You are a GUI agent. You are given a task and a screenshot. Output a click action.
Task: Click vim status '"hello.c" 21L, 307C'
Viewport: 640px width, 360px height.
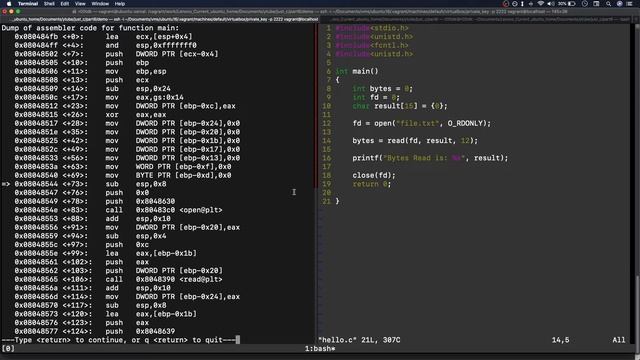pyautogui.click(x=359, y=340)
